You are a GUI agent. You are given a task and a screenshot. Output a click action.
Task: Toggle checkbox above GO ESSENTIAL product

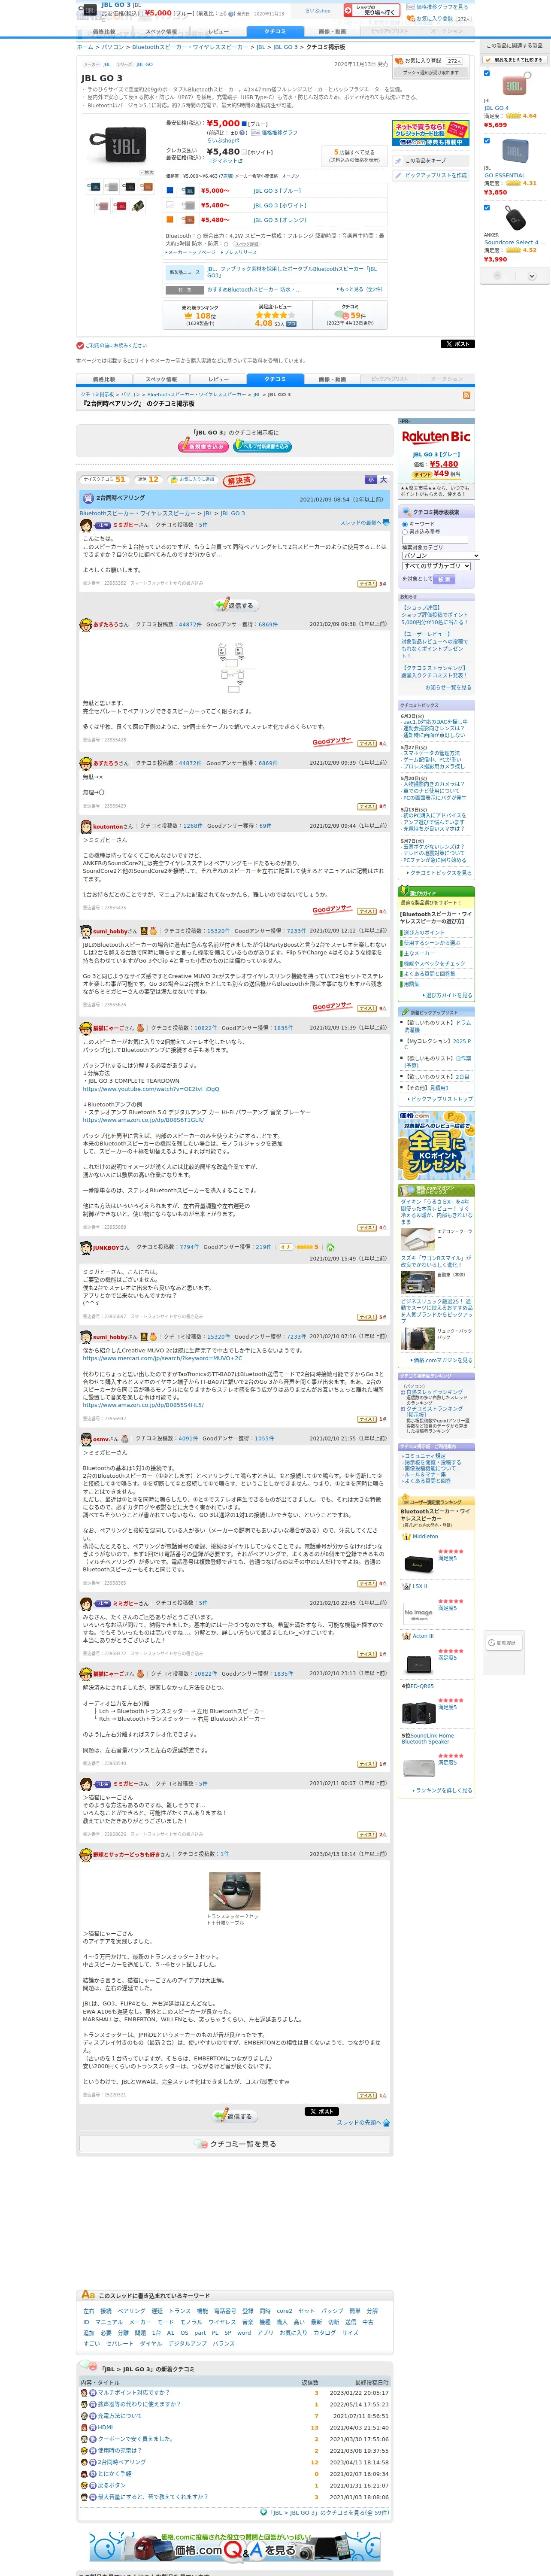pos(487,140)
